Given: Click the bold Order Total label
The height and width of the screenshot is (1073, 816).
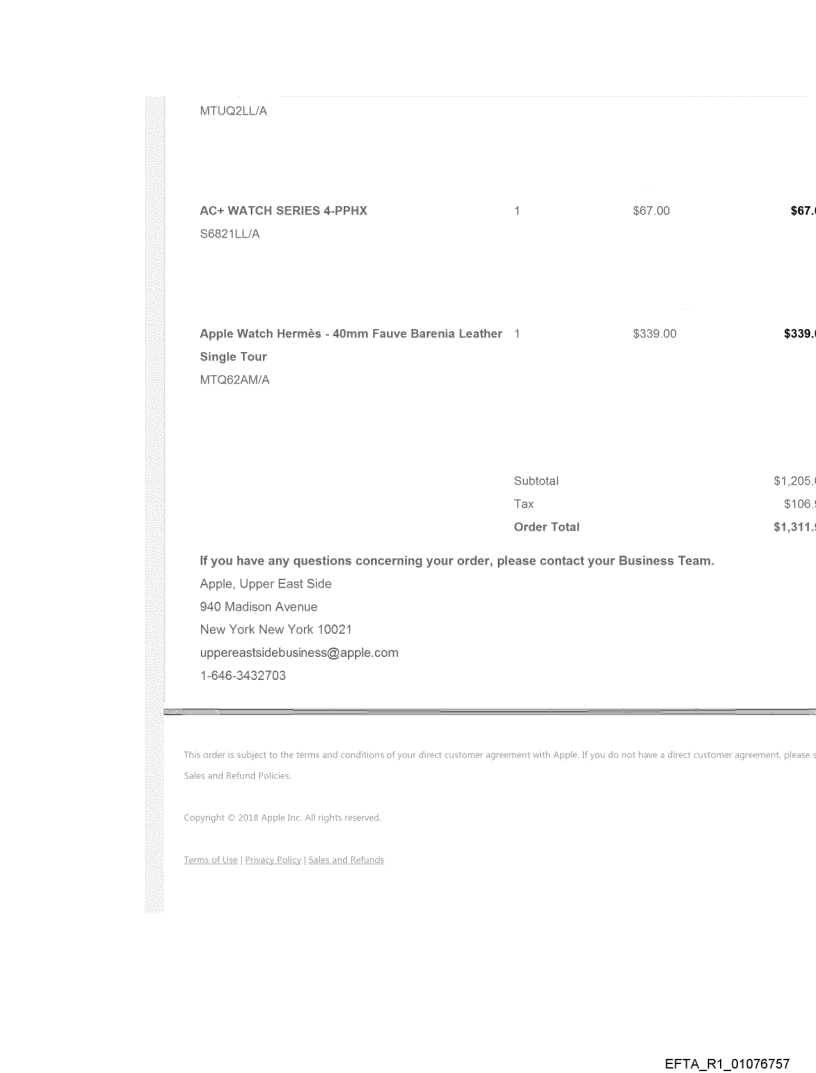Looking at the screenshot, I should click(546, 527).
